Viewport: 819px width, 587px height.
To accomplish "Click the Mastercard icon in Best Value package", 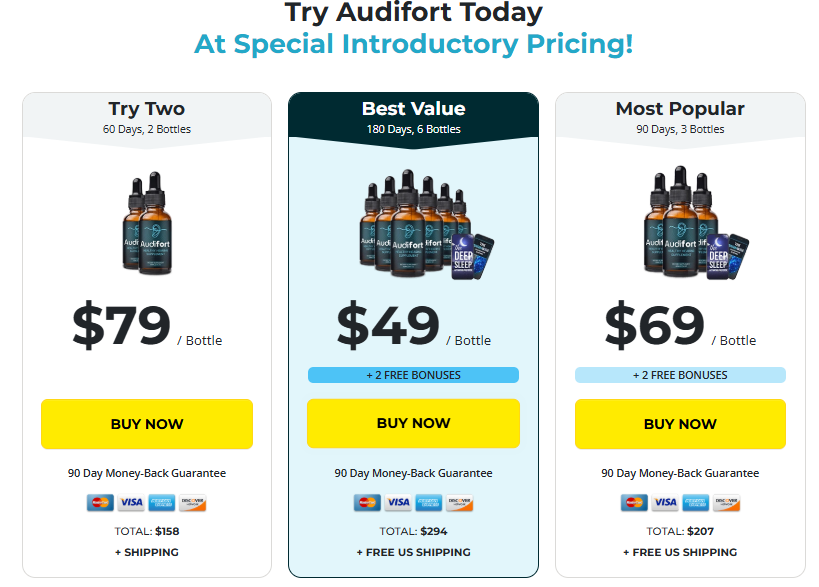I will (x=367, y=502).
